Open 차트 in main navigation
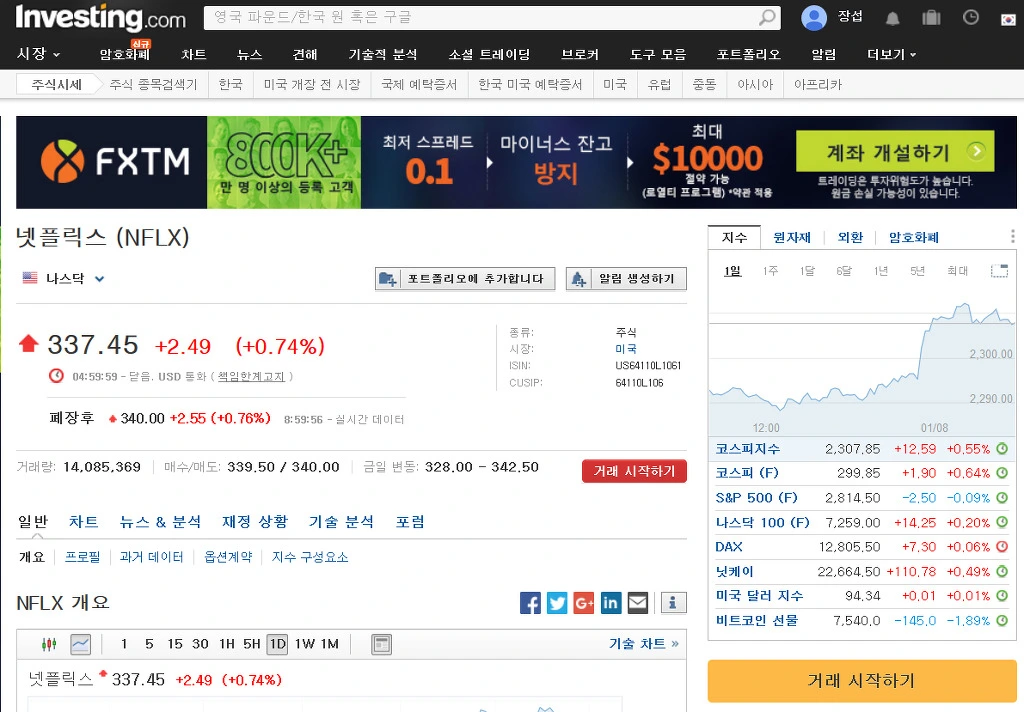1024x712 pixels. coord(194,55)
